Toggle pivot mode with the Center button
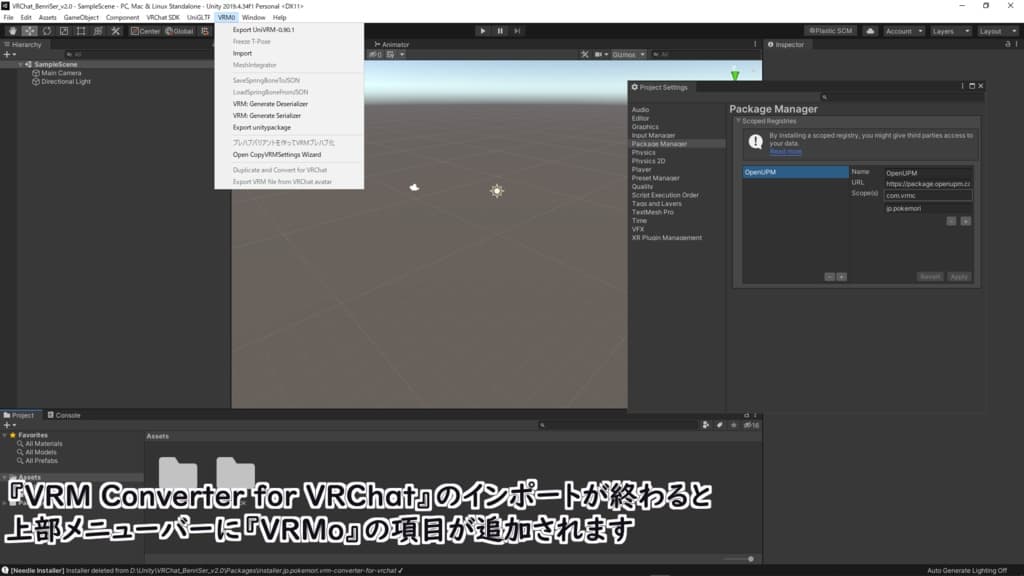Image resolution: width=1024 pixels, height=576 pixels. click(144, 30)
